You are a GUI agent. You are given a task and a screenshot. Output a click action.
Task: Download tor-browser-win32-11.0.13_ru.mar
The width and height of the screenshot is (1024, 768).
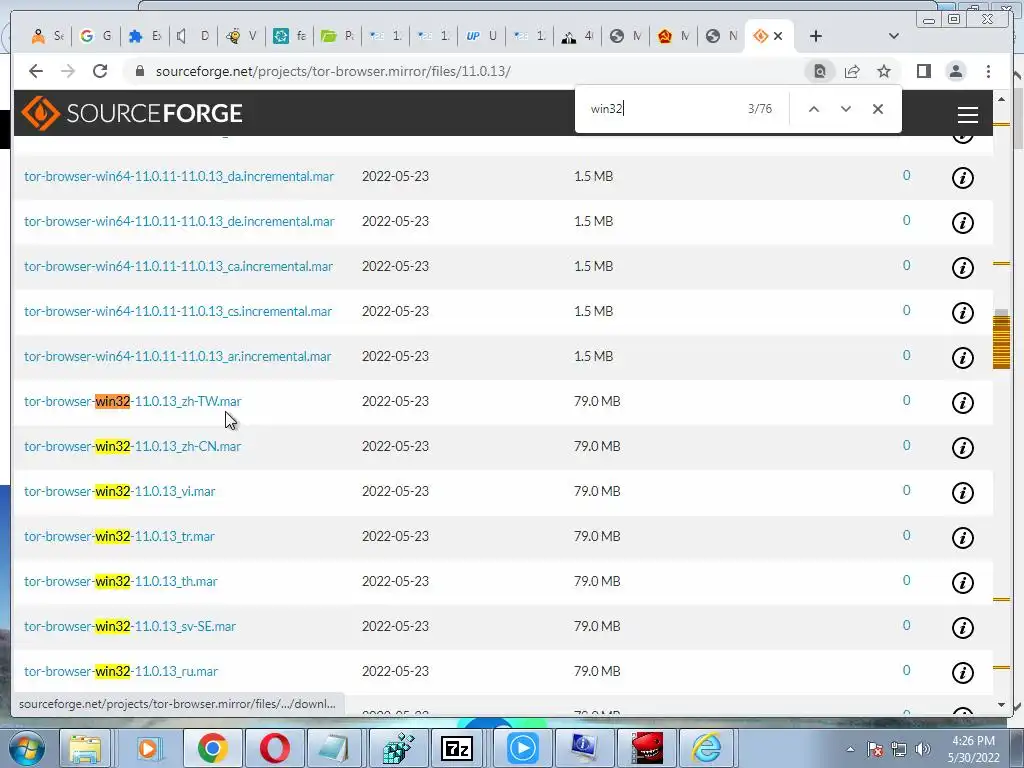coord(121,671)
